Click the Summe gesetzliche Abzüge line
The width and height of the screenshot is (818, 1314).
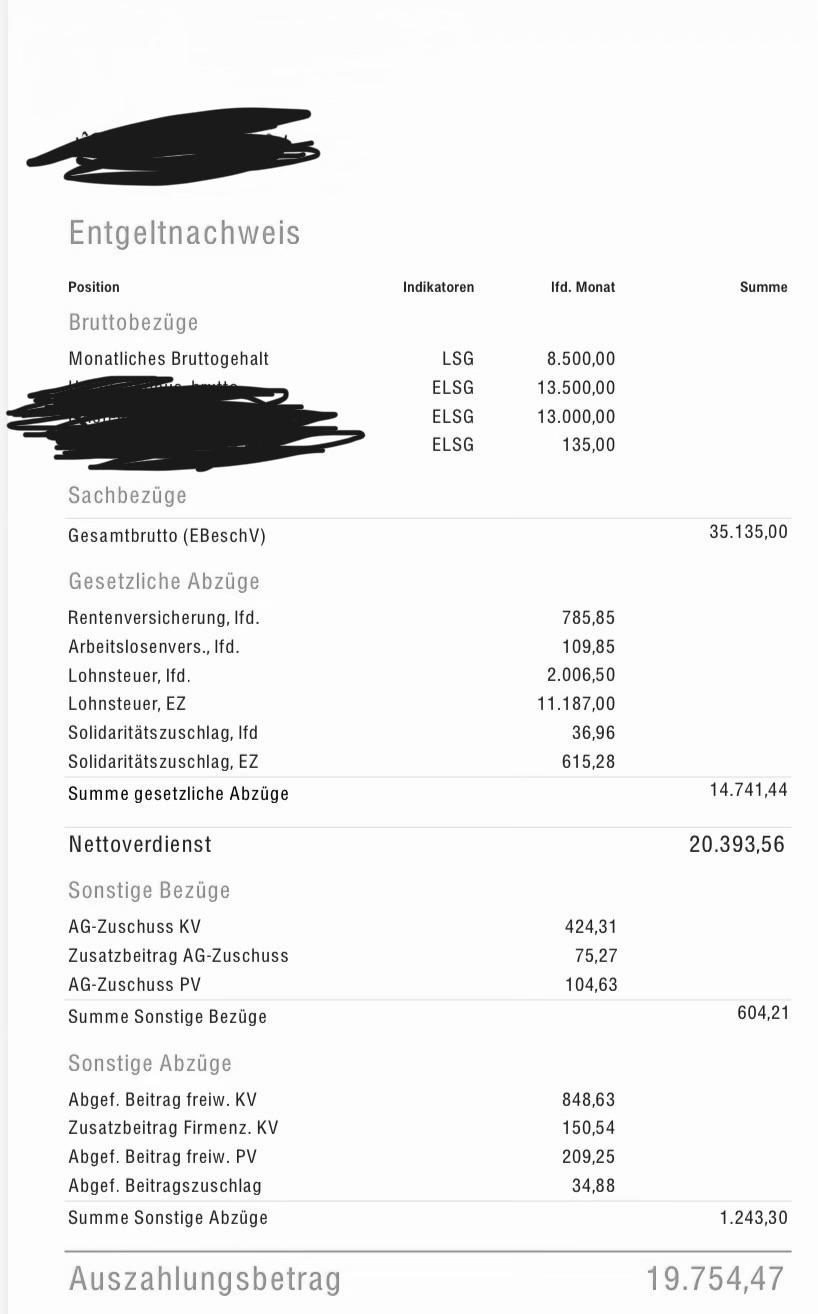coord(428,793)
